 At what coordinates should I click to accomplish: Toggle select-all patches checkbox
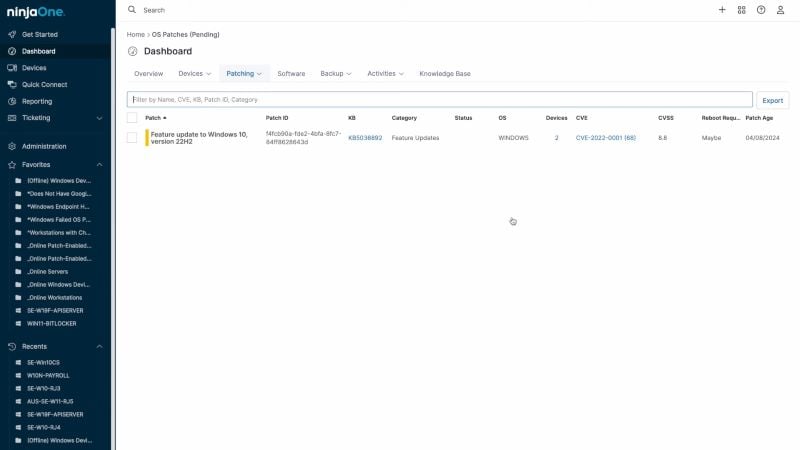132,118
